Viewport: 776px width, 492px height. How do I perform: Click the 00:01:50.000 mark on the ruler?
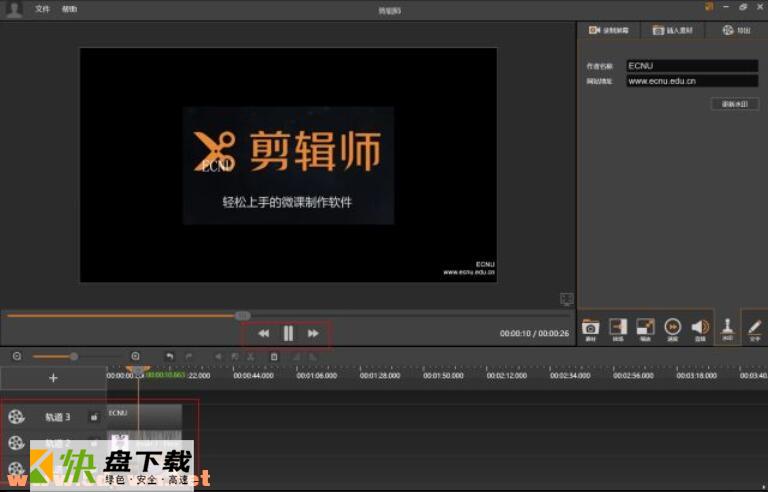pos(443,376)
